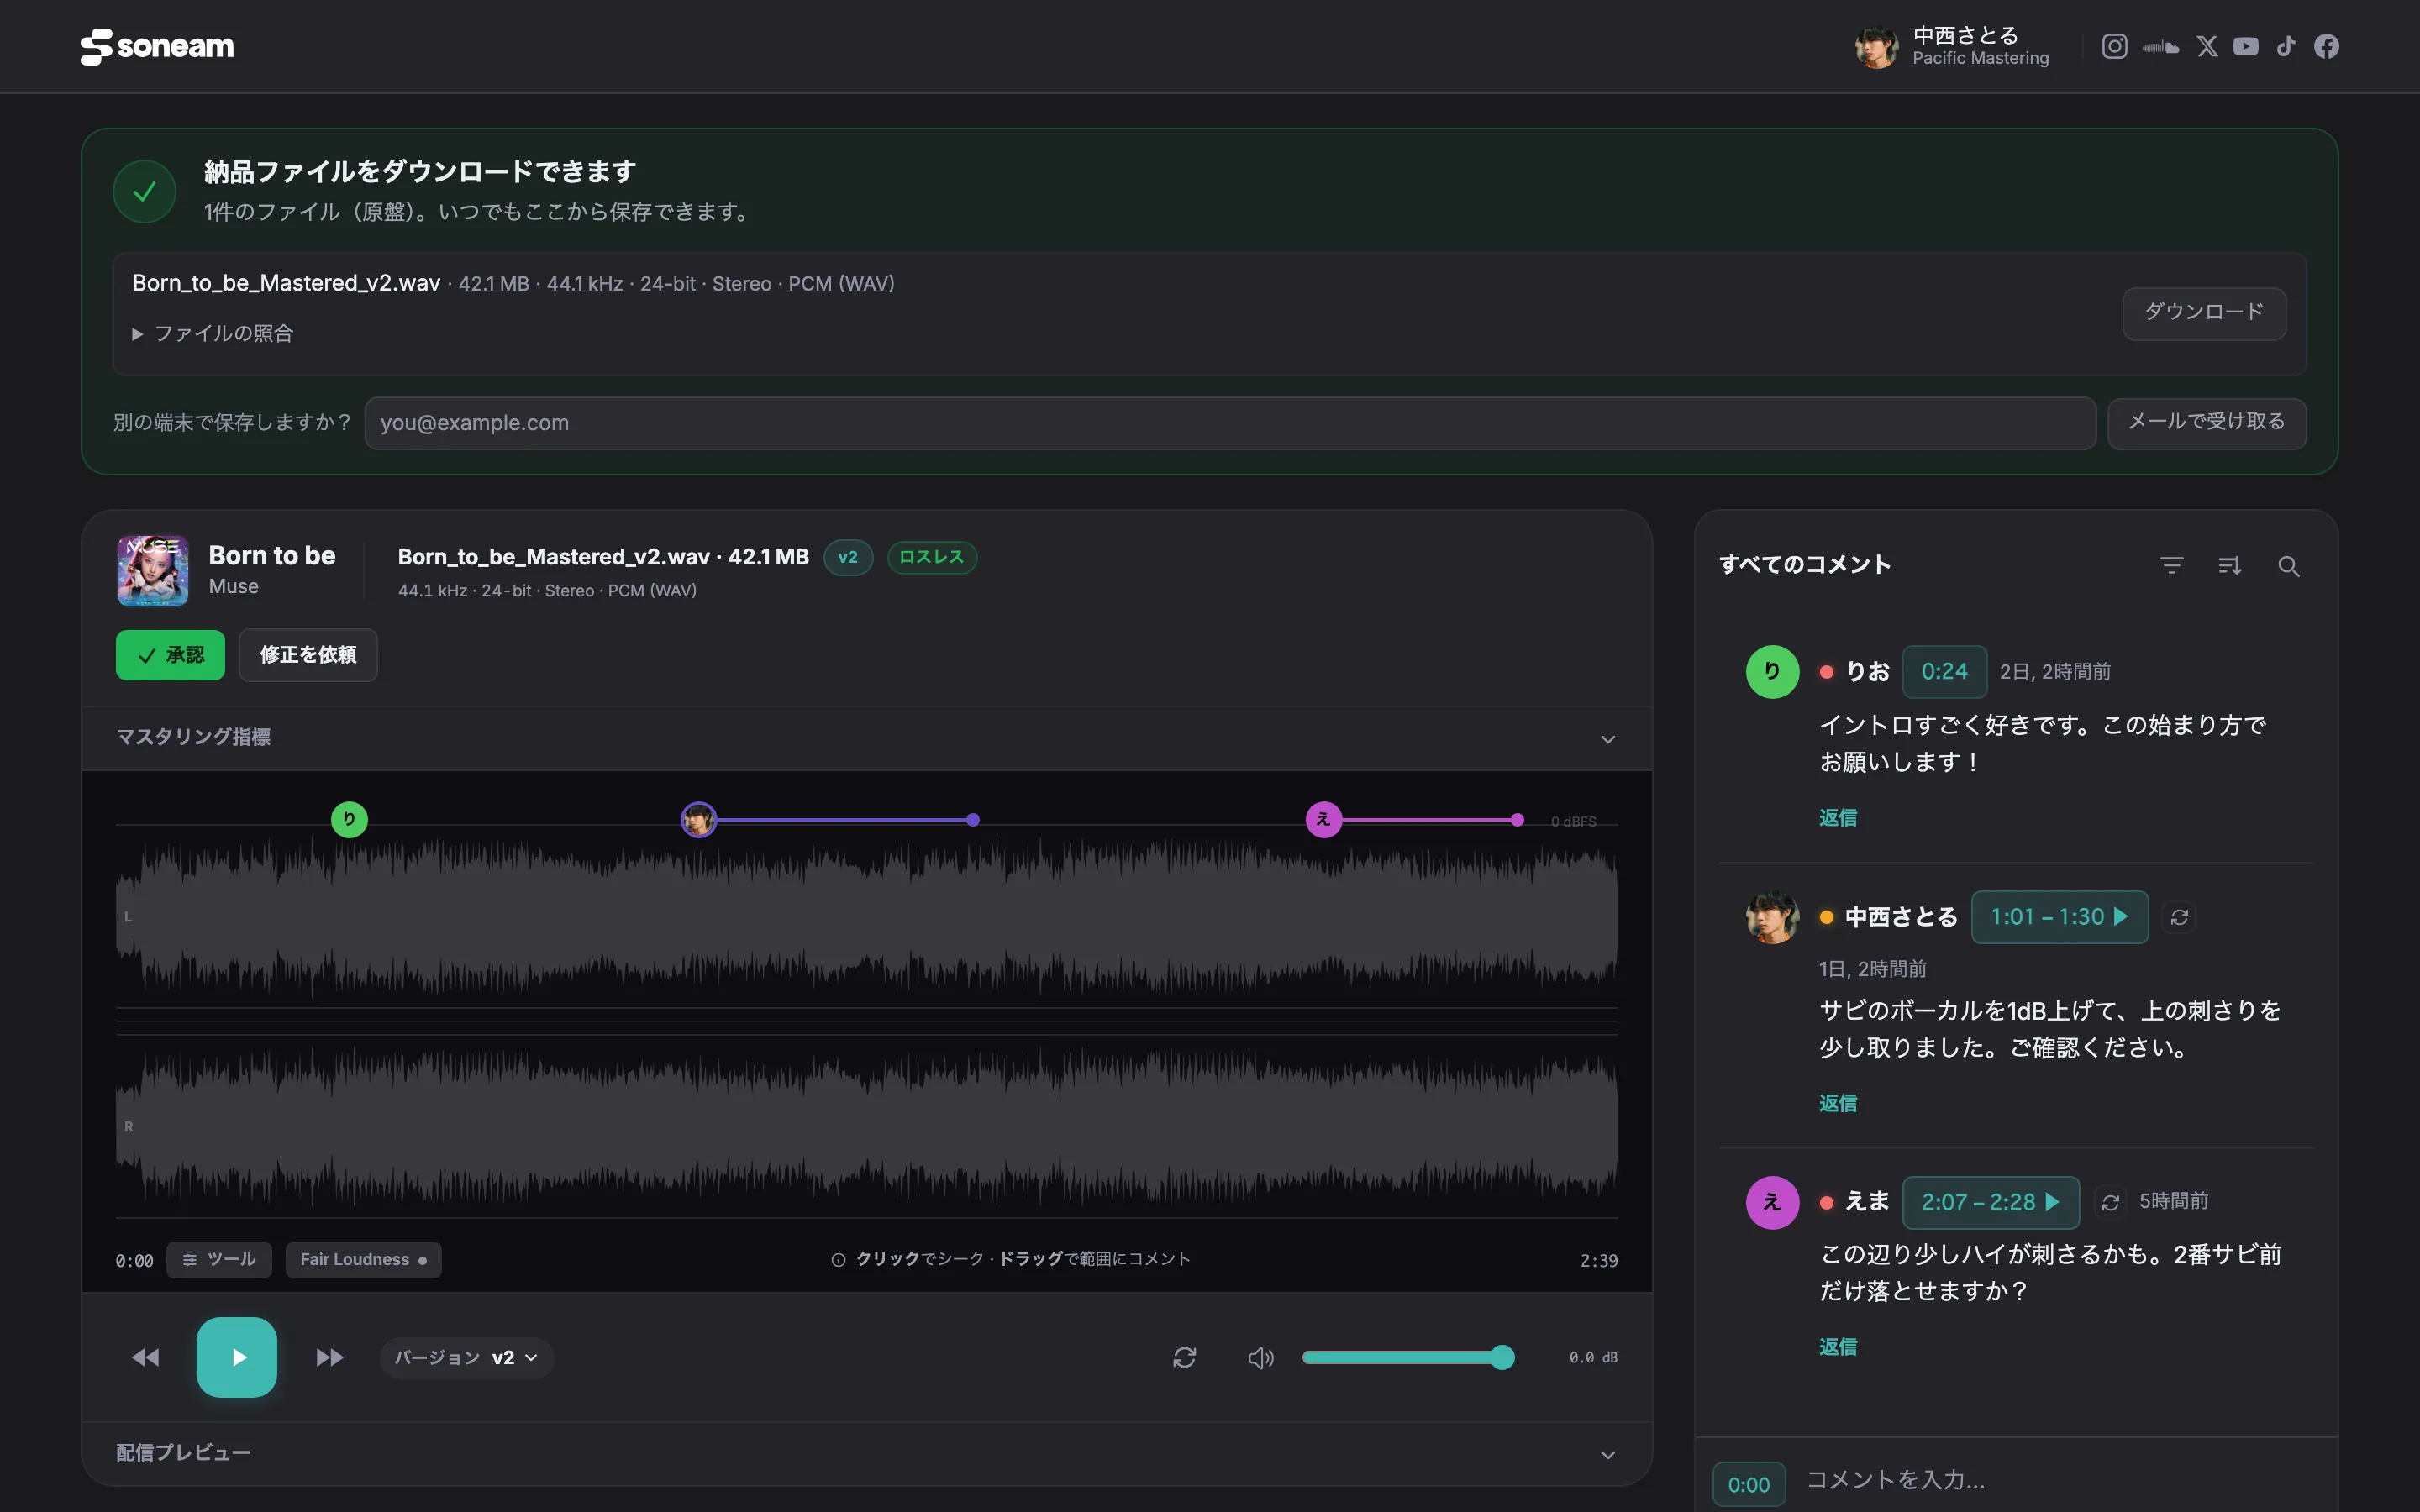Adjust the volume slider

point(1408,1357)
